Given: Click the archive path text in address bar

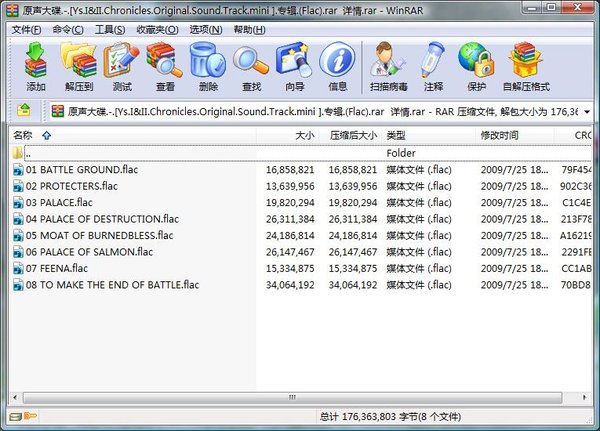Looking at the screenshot, I should click(322, 112).
